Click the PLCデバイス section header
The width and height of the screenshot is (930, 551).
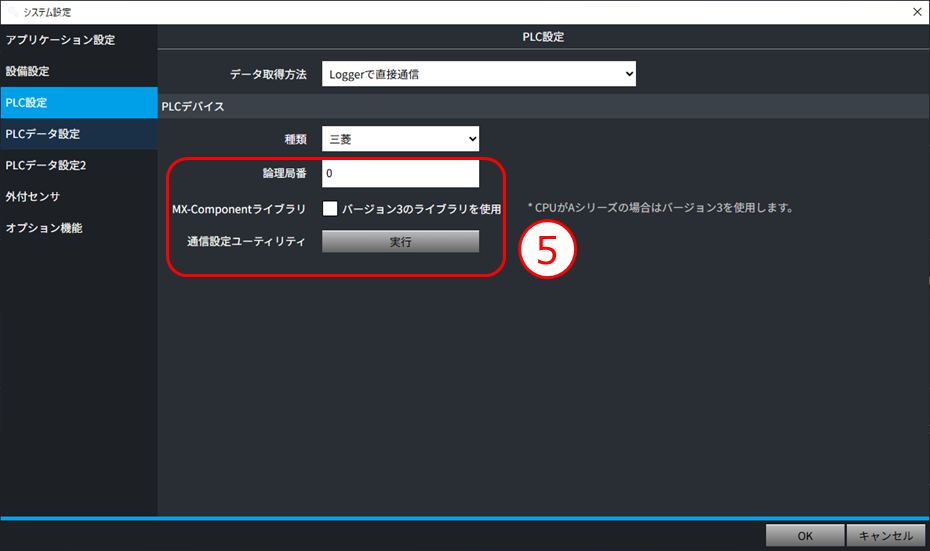pyautogui.click(x=193, y=106)
